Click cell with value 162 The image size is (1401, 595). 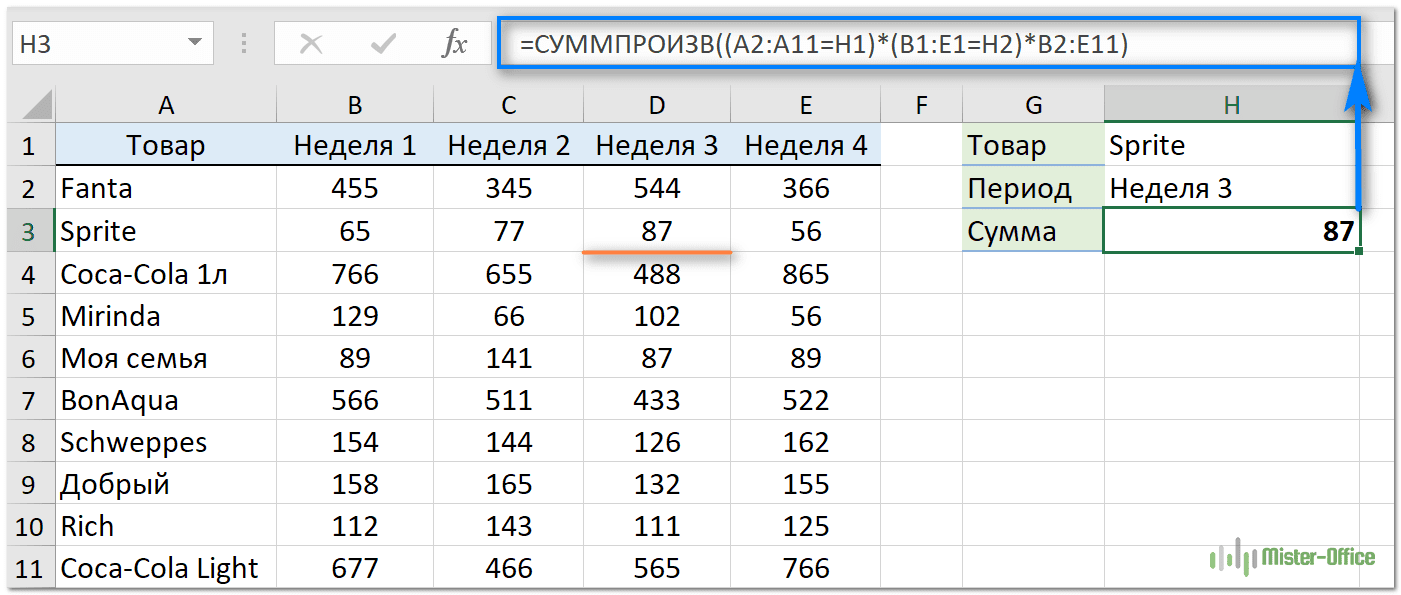coord(806,442)
